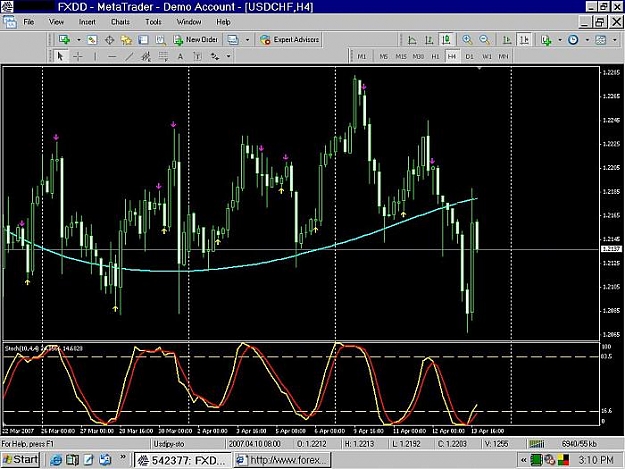The width and height of the screenshot is (625, 469).
Task: Select the Arrows drawing tool
Action: click(x=215, y=57)
